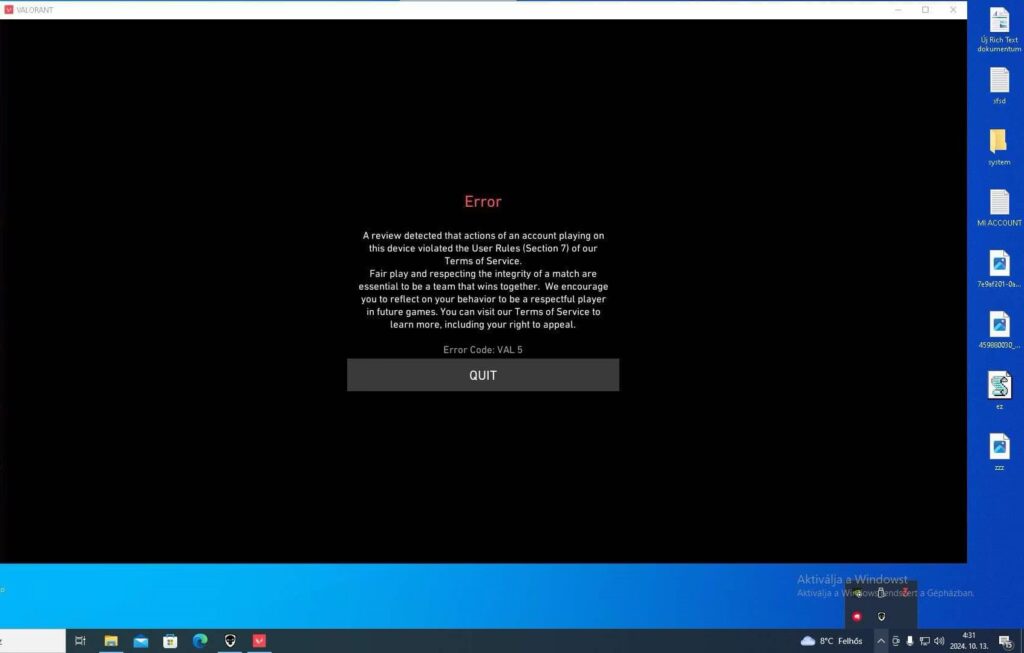Open the notification center icon
The image size is (1024, 653).
(x=1006, y=641)
